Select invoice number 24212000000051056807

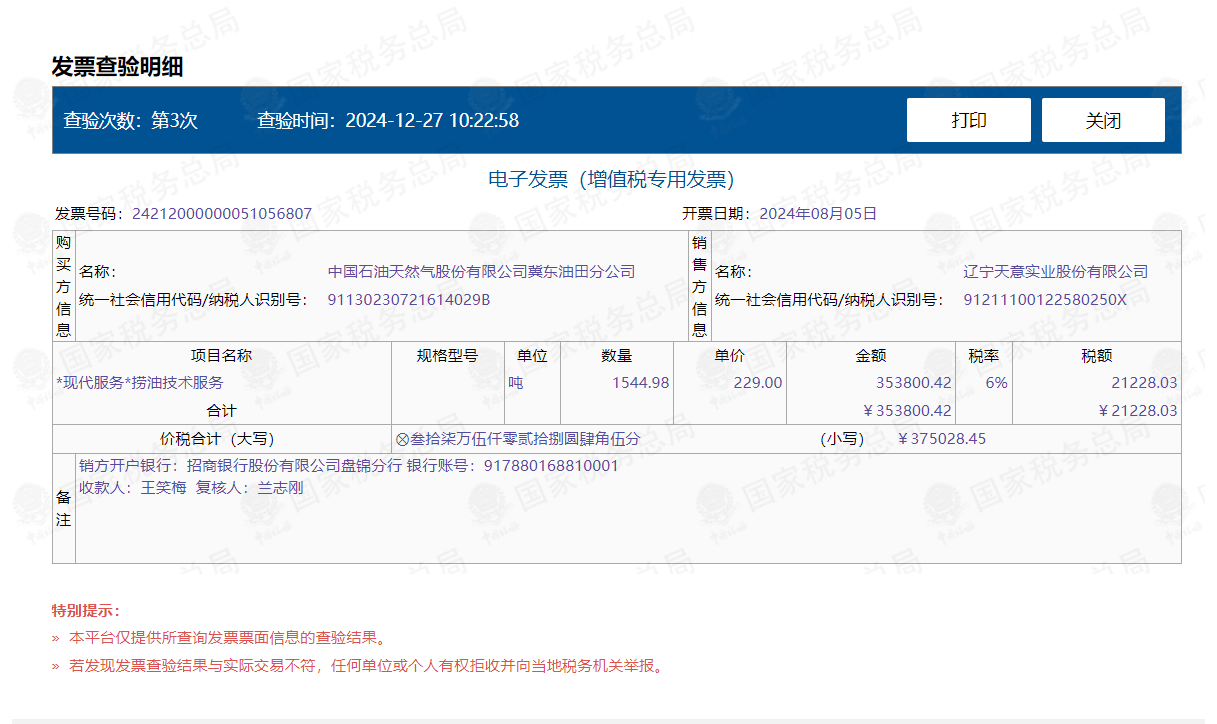222,213
